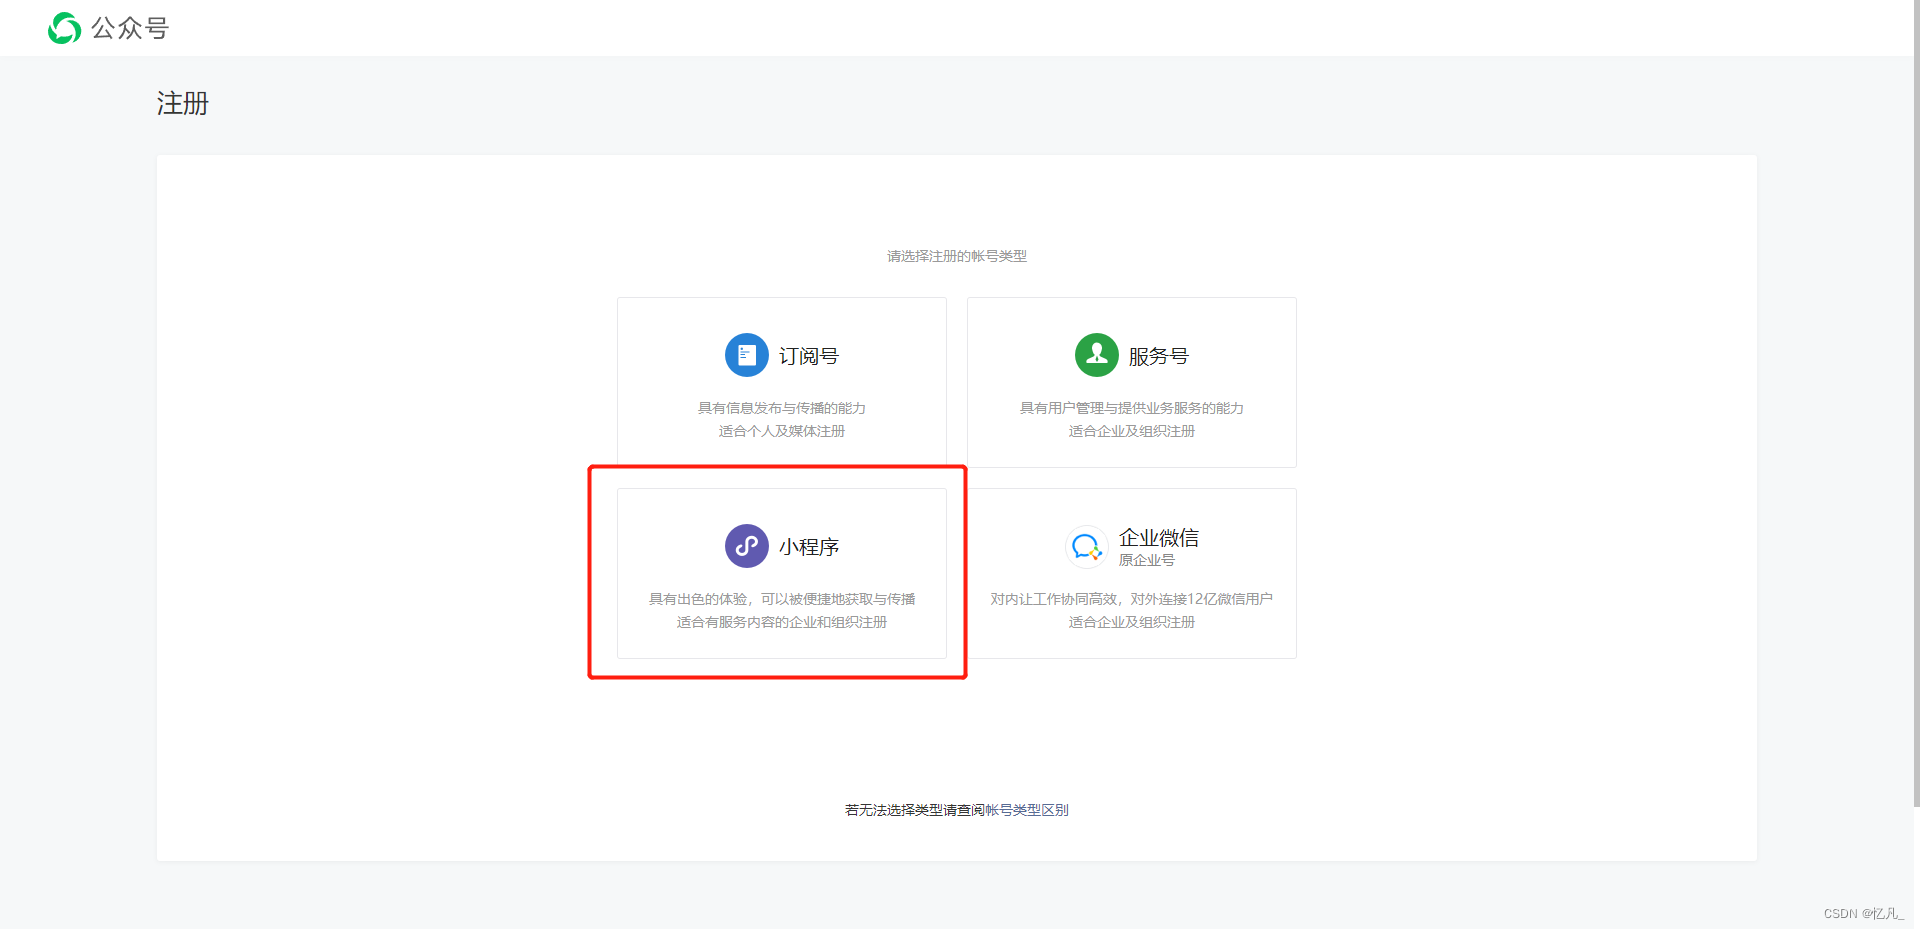Click the purple 小程序 link icon
Screen dimensions: 1920x929
pos(746,546)
